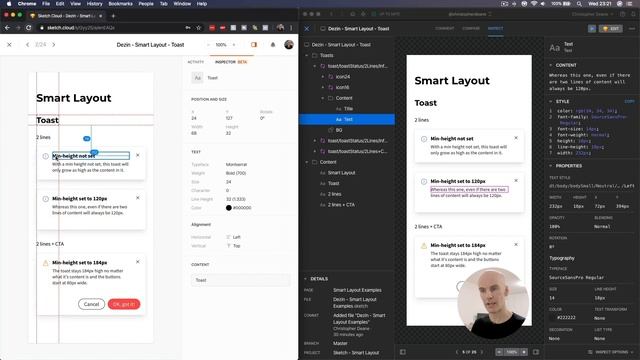The height and width of the screenshot is (360, 640).
Task: Close the Min-height not set toast in browser
Action: point(138,155)
